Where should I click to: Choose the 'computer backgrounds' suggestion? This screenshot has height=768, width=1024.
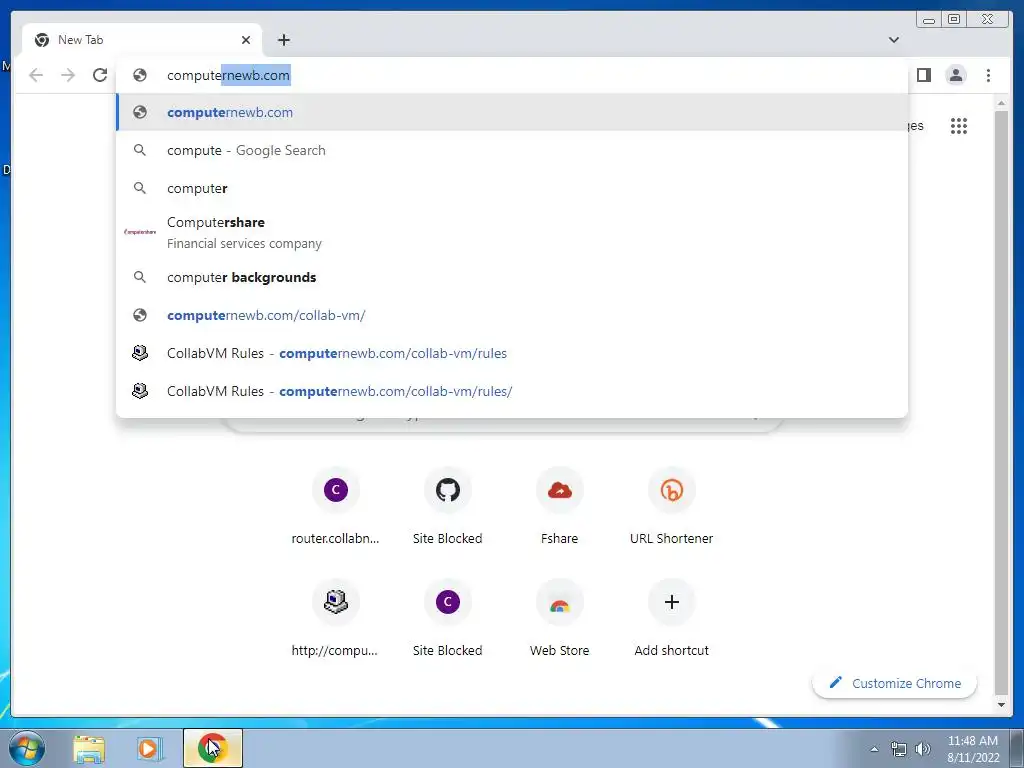(x=512, y=278)
